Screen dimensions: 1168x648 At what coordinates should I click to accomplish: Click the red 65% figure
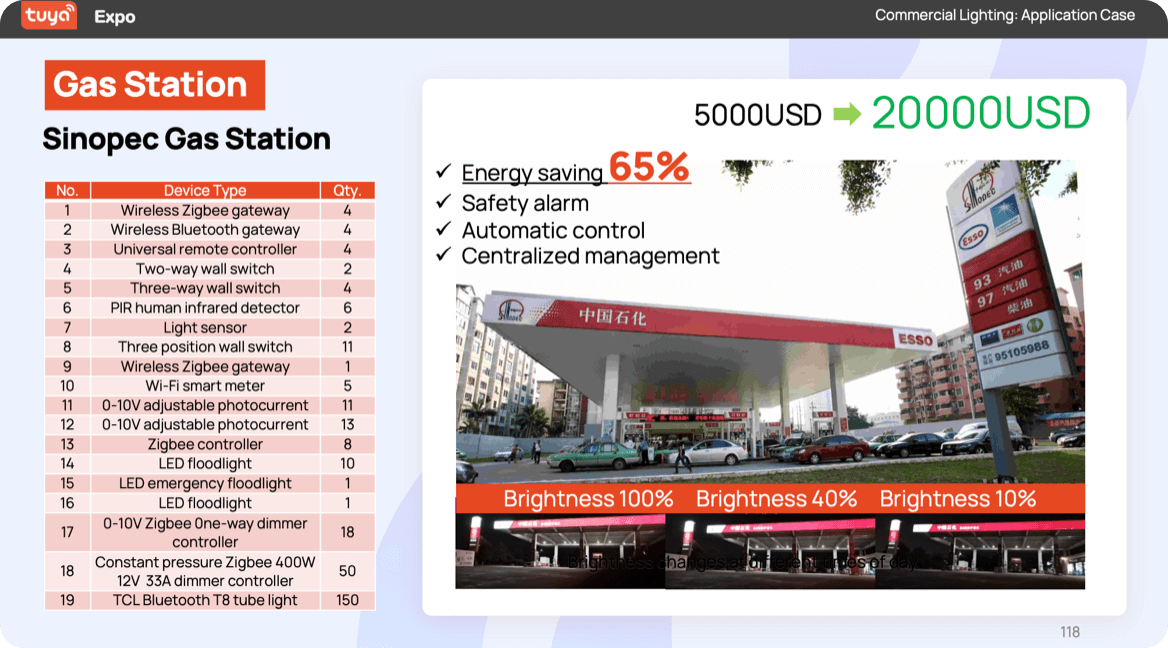tap(650, 166)
